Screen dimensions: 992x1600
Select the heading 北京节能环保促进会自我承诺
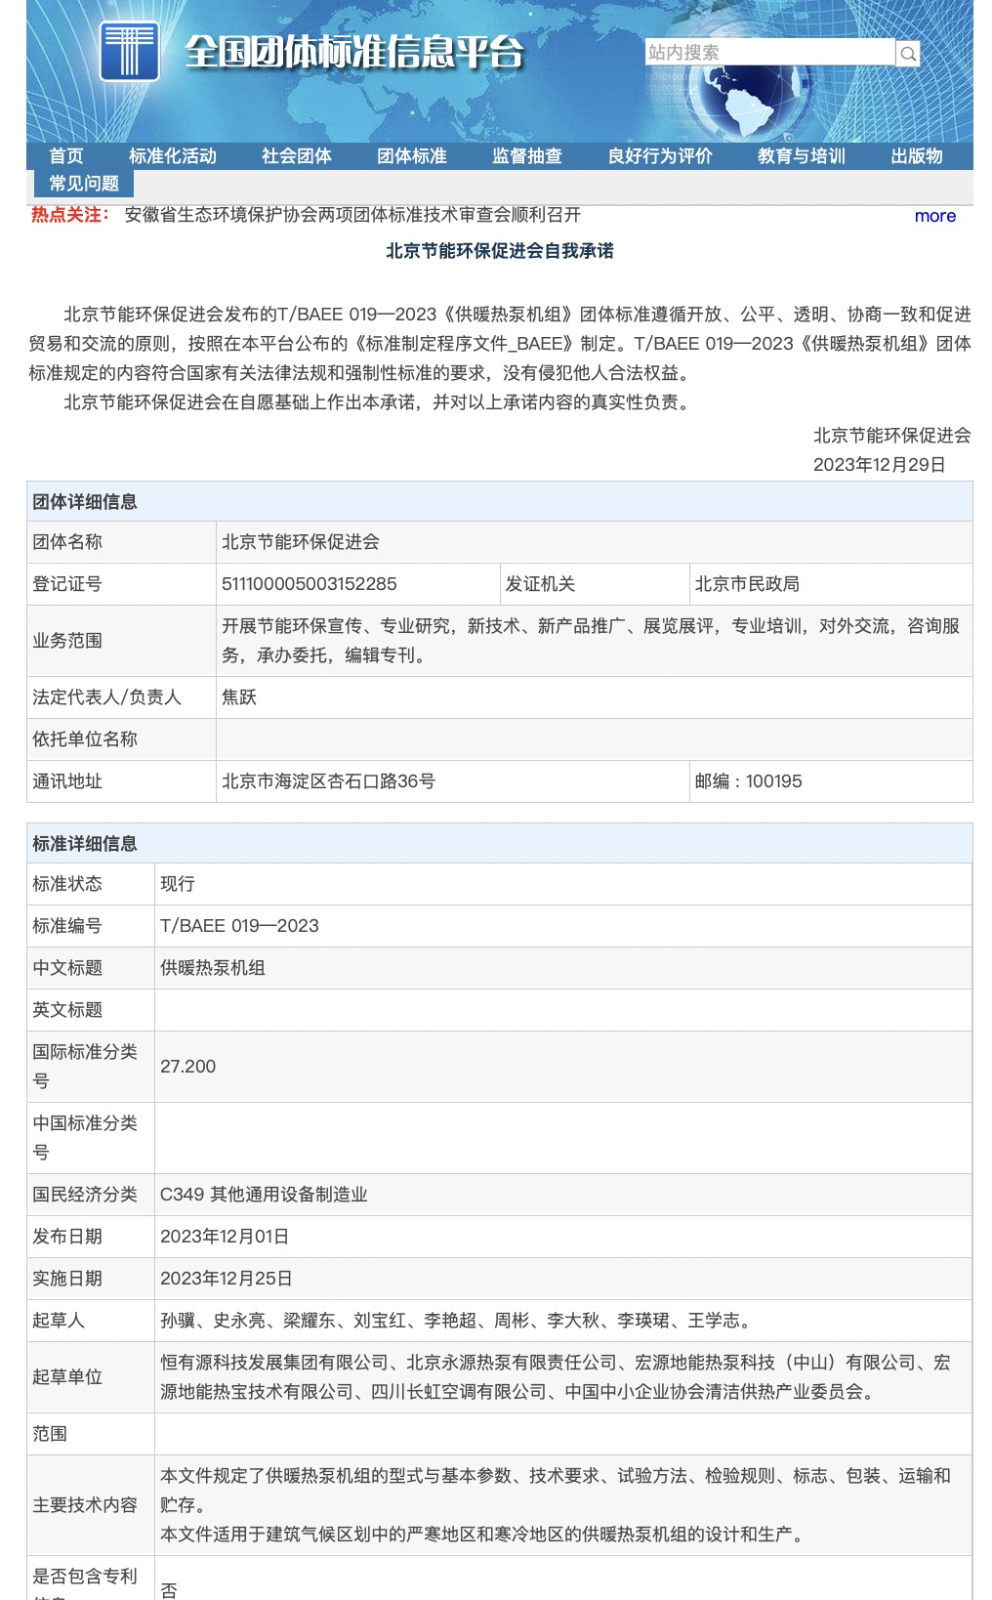[x=500, y=251]
